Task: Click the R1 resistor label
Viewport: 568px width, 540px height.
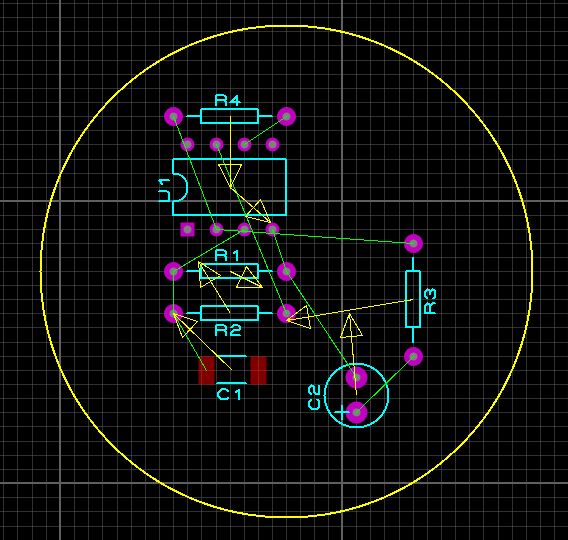Action: pyautogui.click(x=227, y=255)
